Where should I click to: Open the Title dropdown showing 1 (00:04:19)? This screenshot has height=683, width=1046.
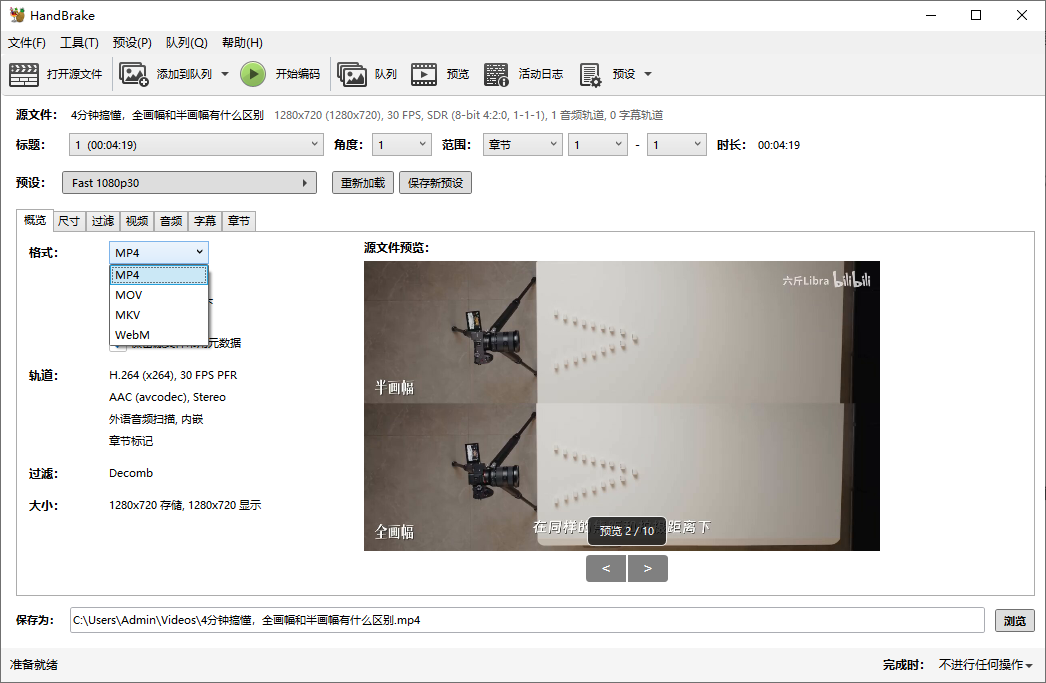[x=196, y=145]
